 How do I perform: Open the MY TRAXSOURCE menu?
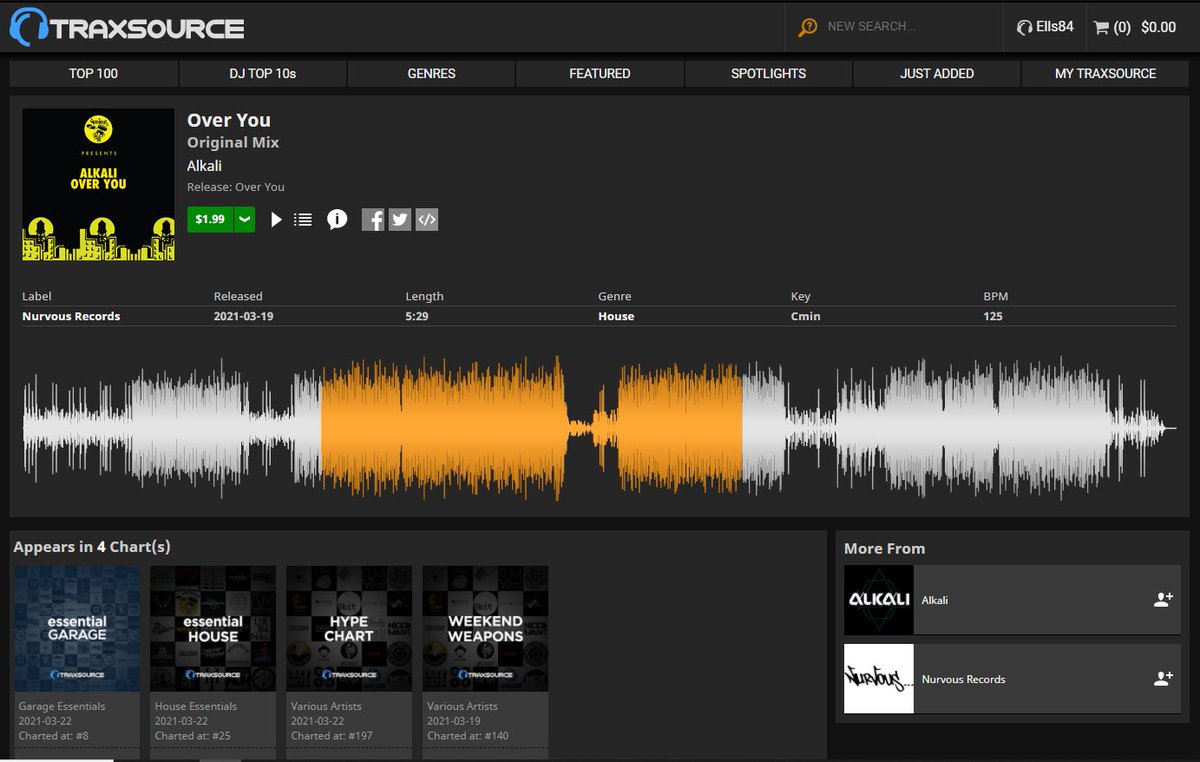pyautogui.click(x=1105, y=73)
